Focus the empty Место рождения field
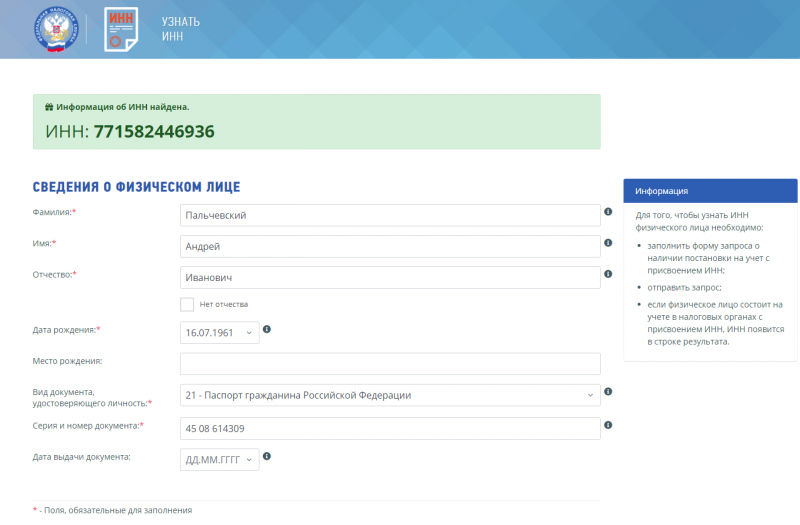Image resolution: width=800 pixels, height=525 pixels. [x=390, y=363]
